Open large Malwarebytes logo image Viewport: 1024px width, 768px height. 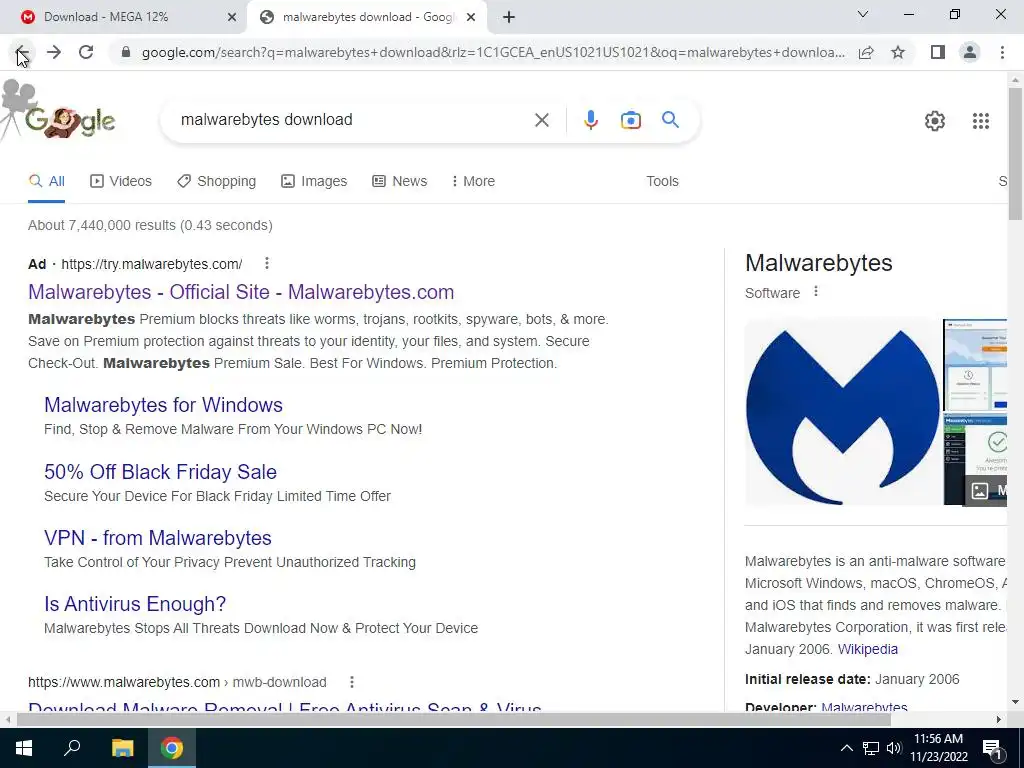pyautogui.click(x=842, y=412)
